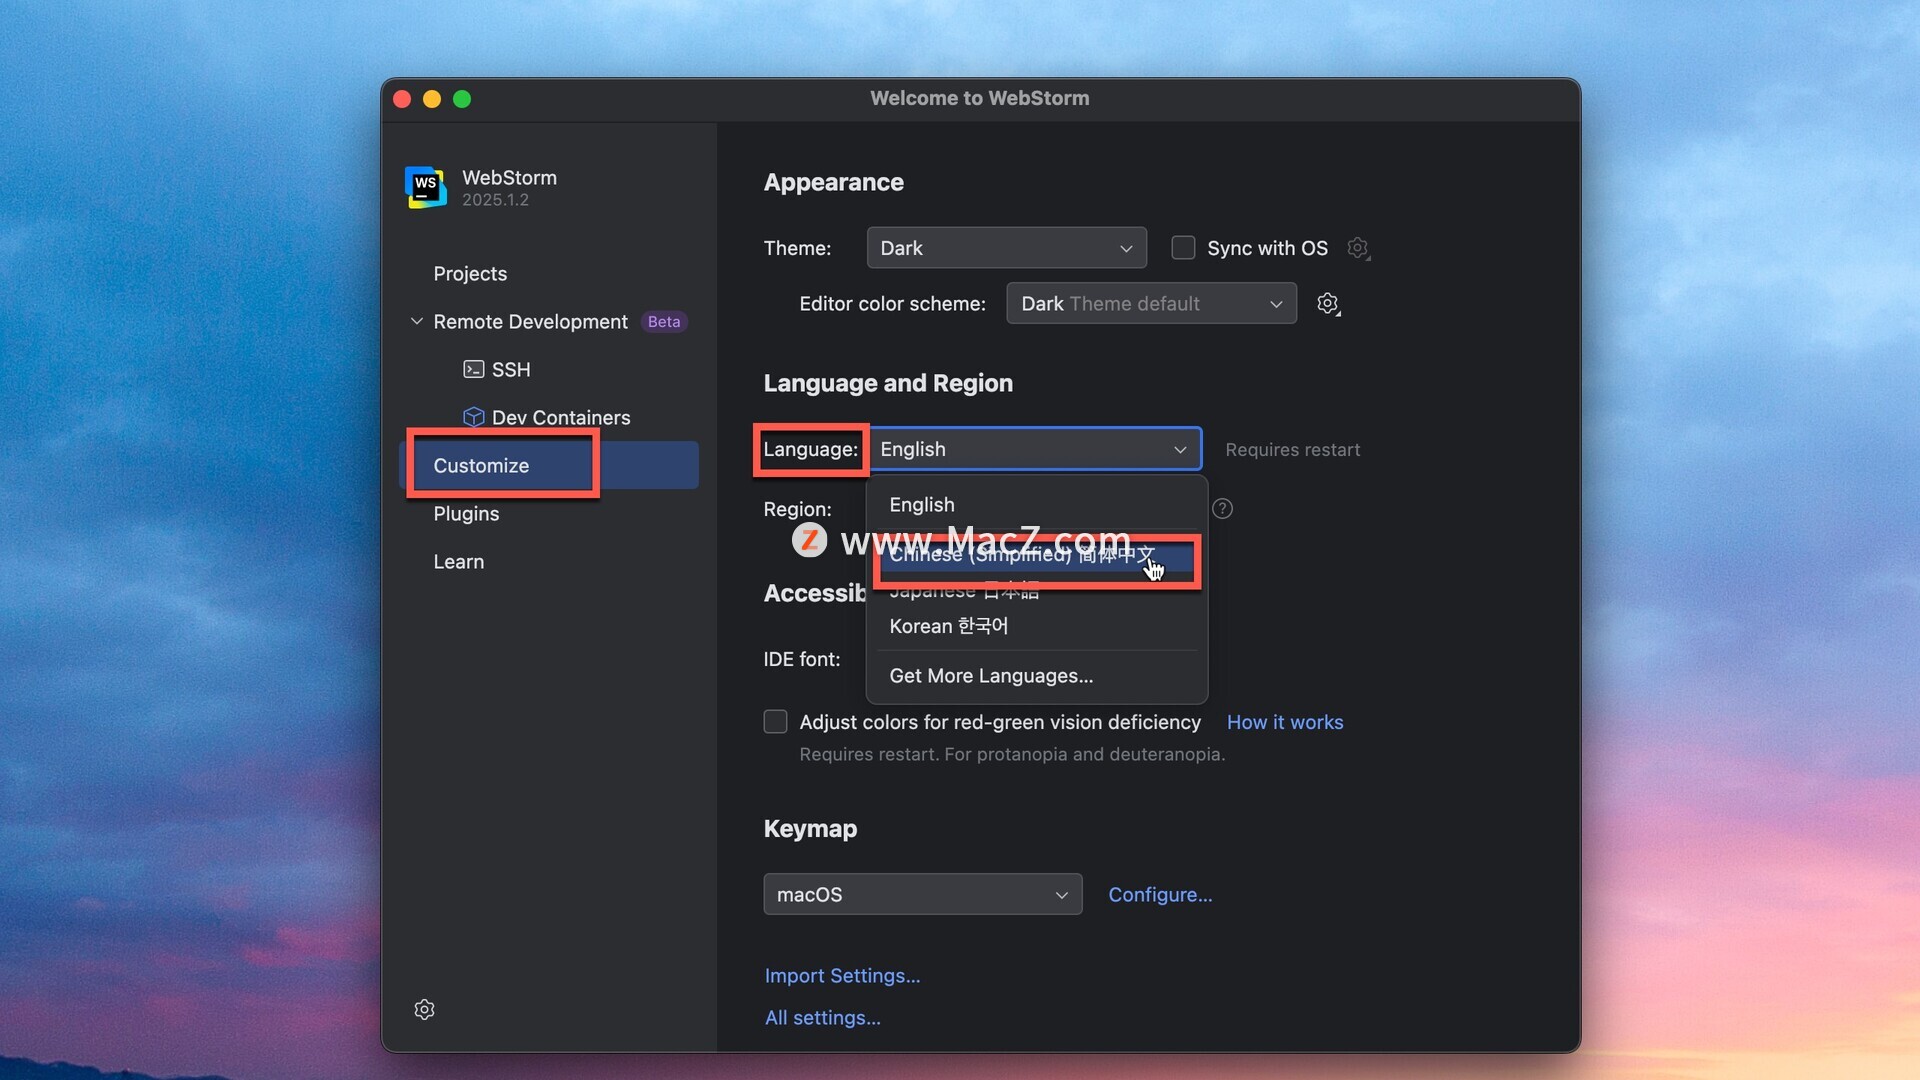Select SSH under Remote Development

coord(511,369)
